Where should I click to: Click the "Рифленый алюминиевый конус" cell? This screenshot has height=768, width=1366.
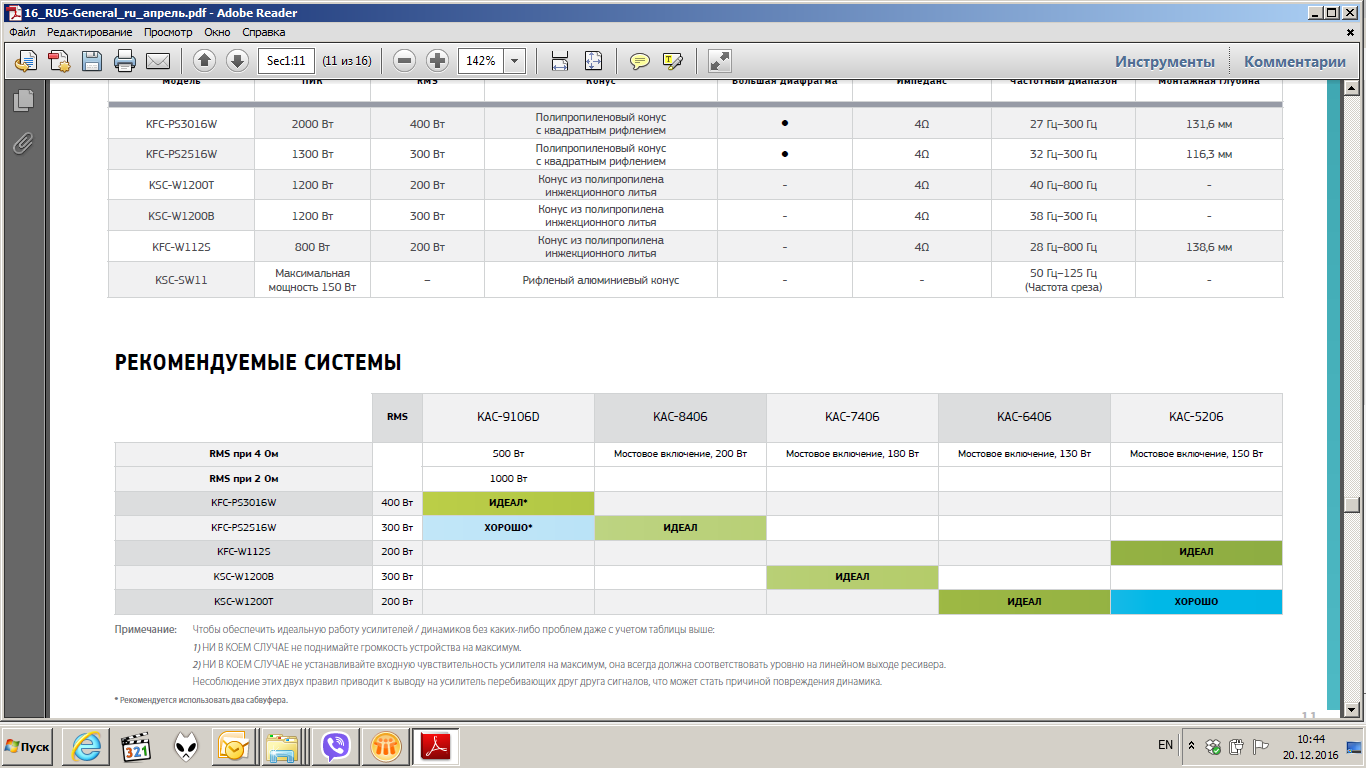[601, 280]
